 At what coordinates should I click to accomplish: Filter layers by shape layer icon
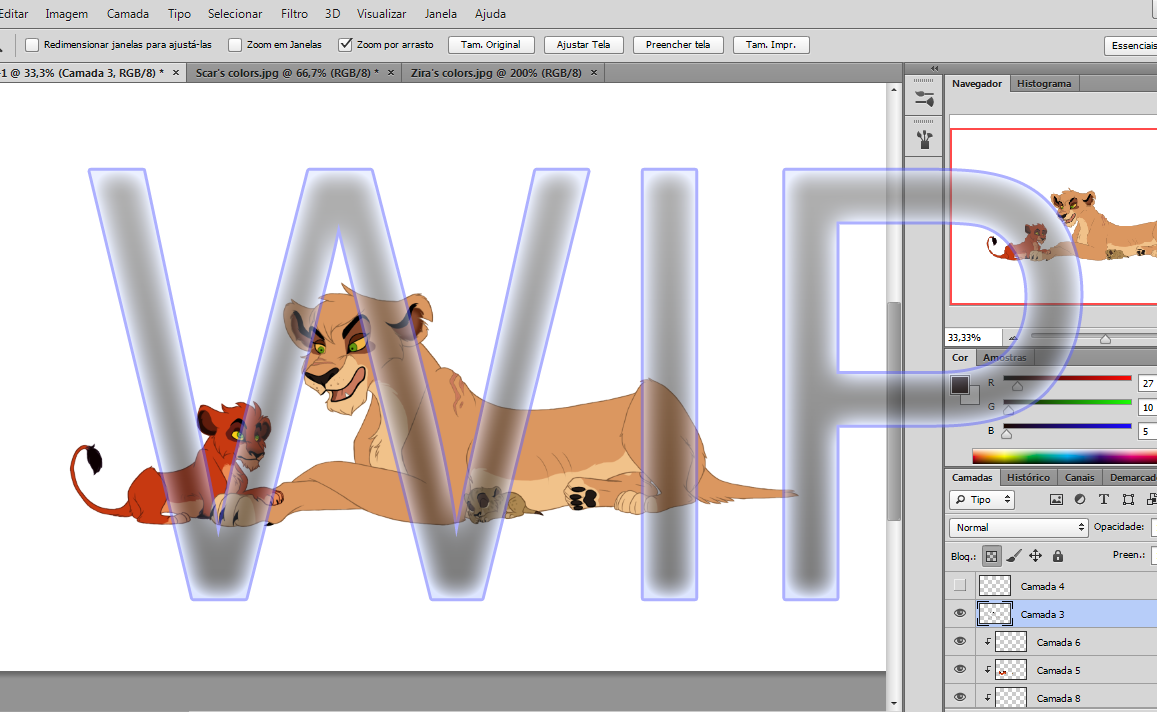coord(1128,500)
